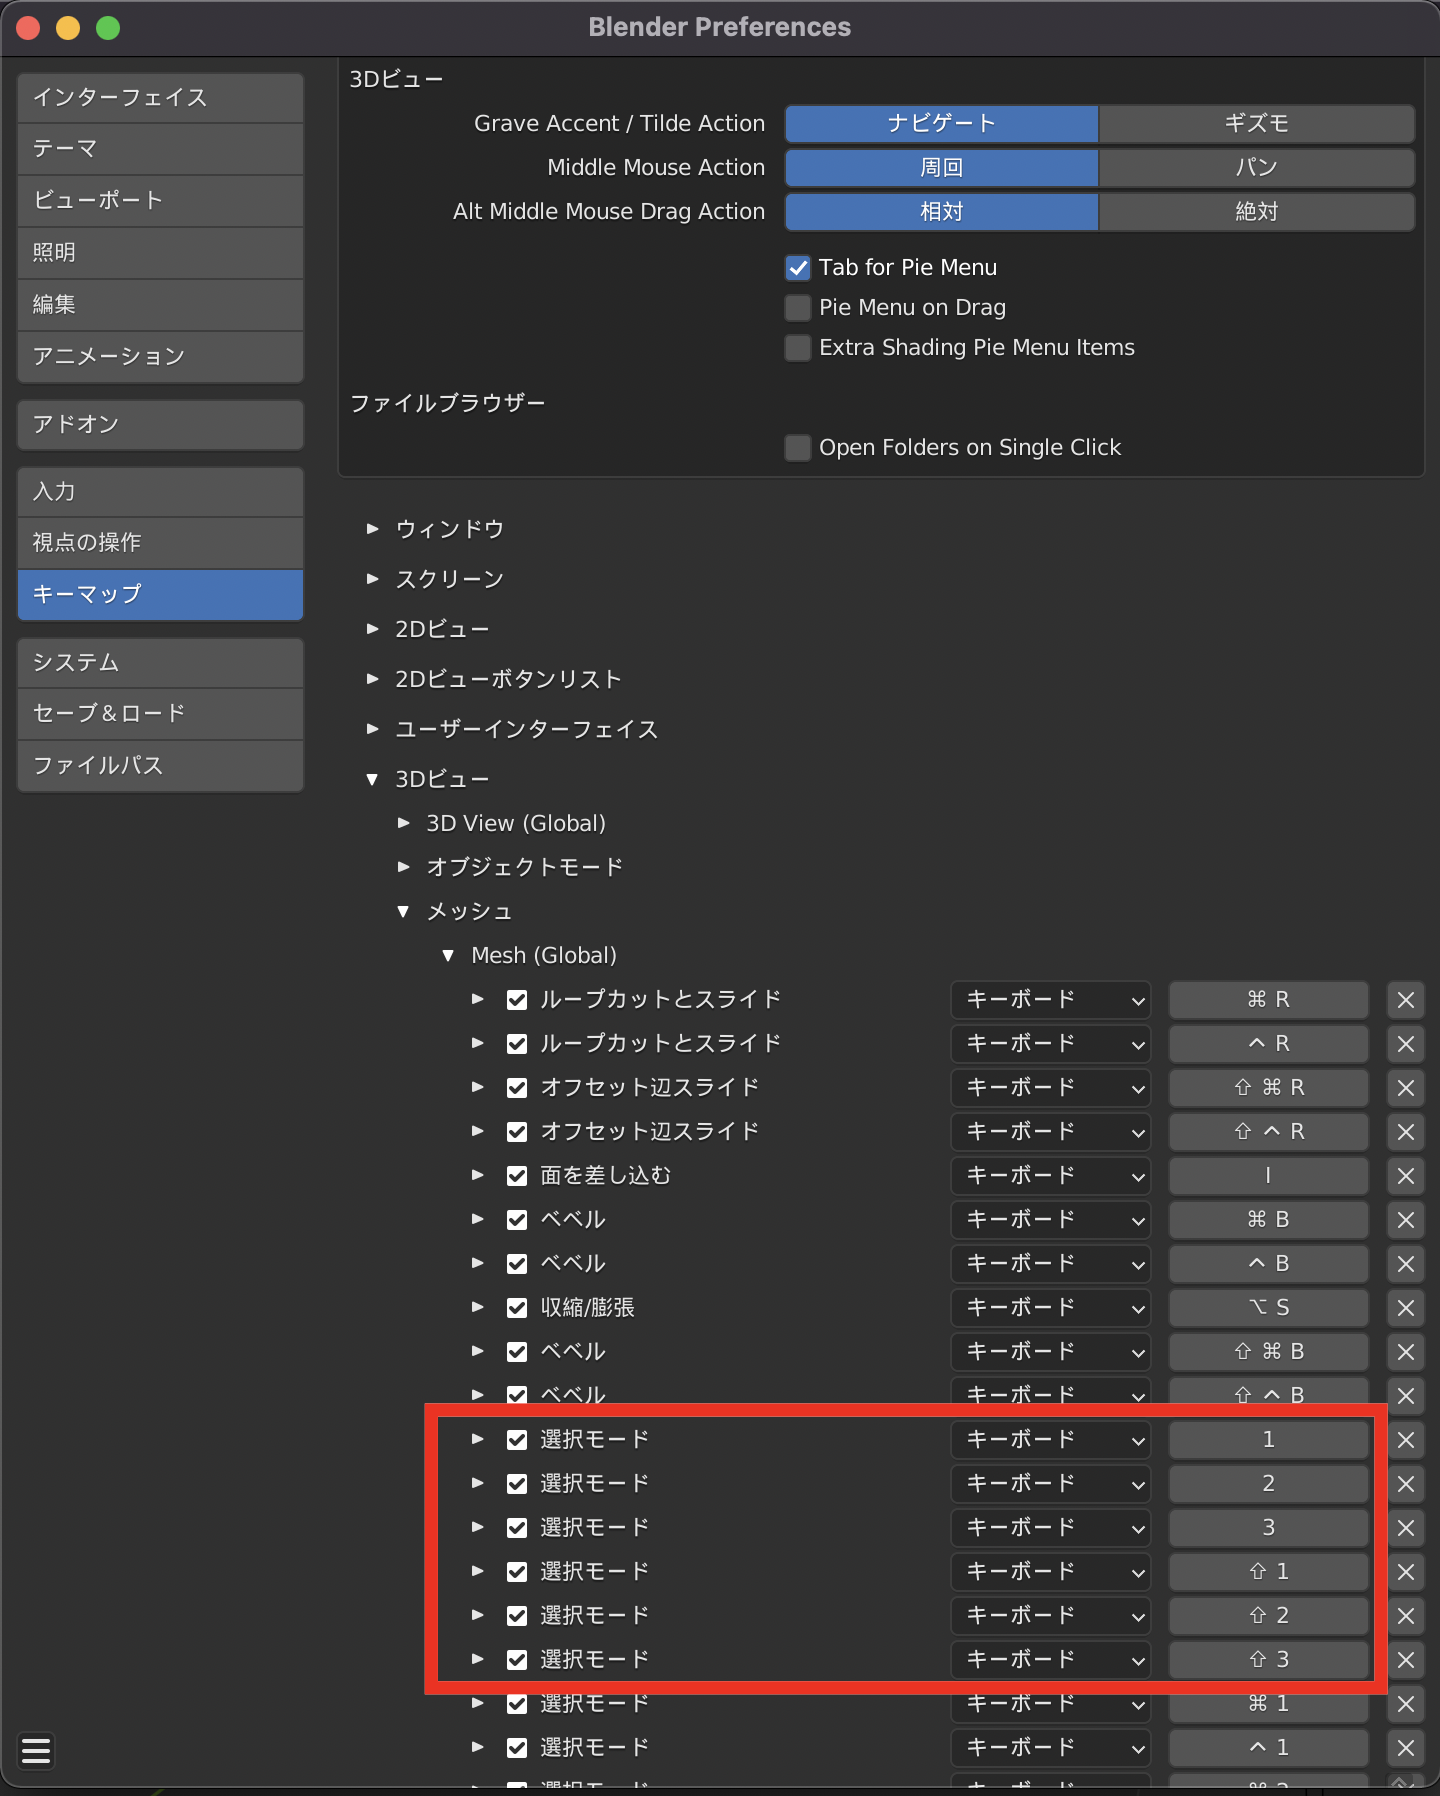Delete the 収縮/膨張 keymap entry
Viewport: 1440px width, 1796px height.
click(x=1405, y=1308)
